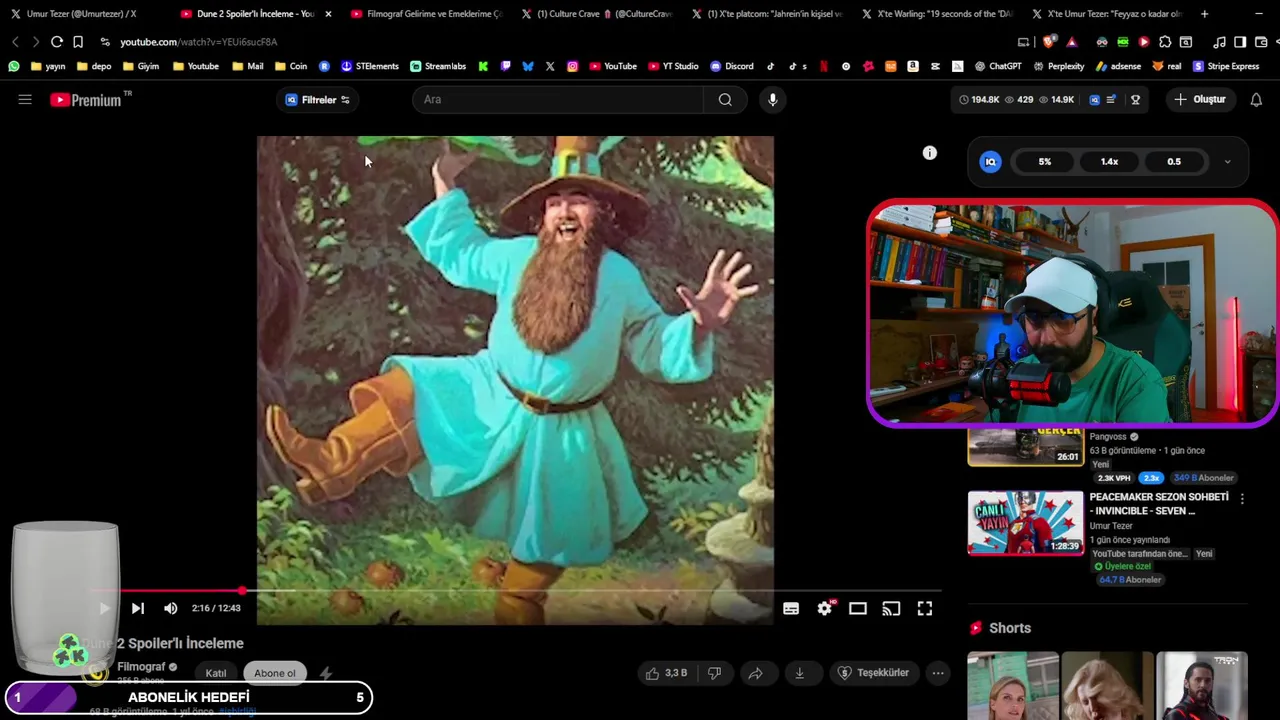
Task: Open vidIQ trophy icon in header
Action: (1135, 100)
